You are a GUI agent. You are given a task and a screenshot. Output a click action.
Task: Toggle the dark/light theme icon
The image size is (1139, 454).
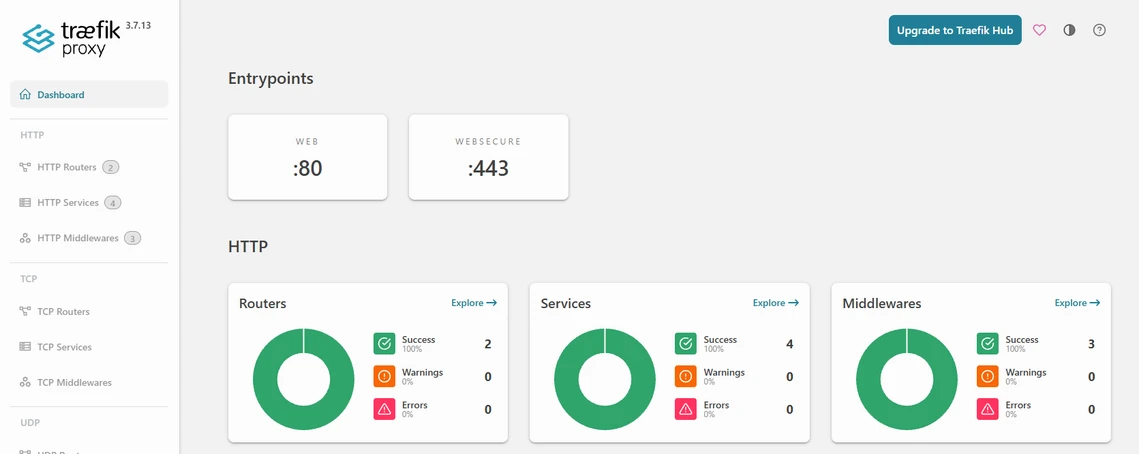[x=1069, y=31]
